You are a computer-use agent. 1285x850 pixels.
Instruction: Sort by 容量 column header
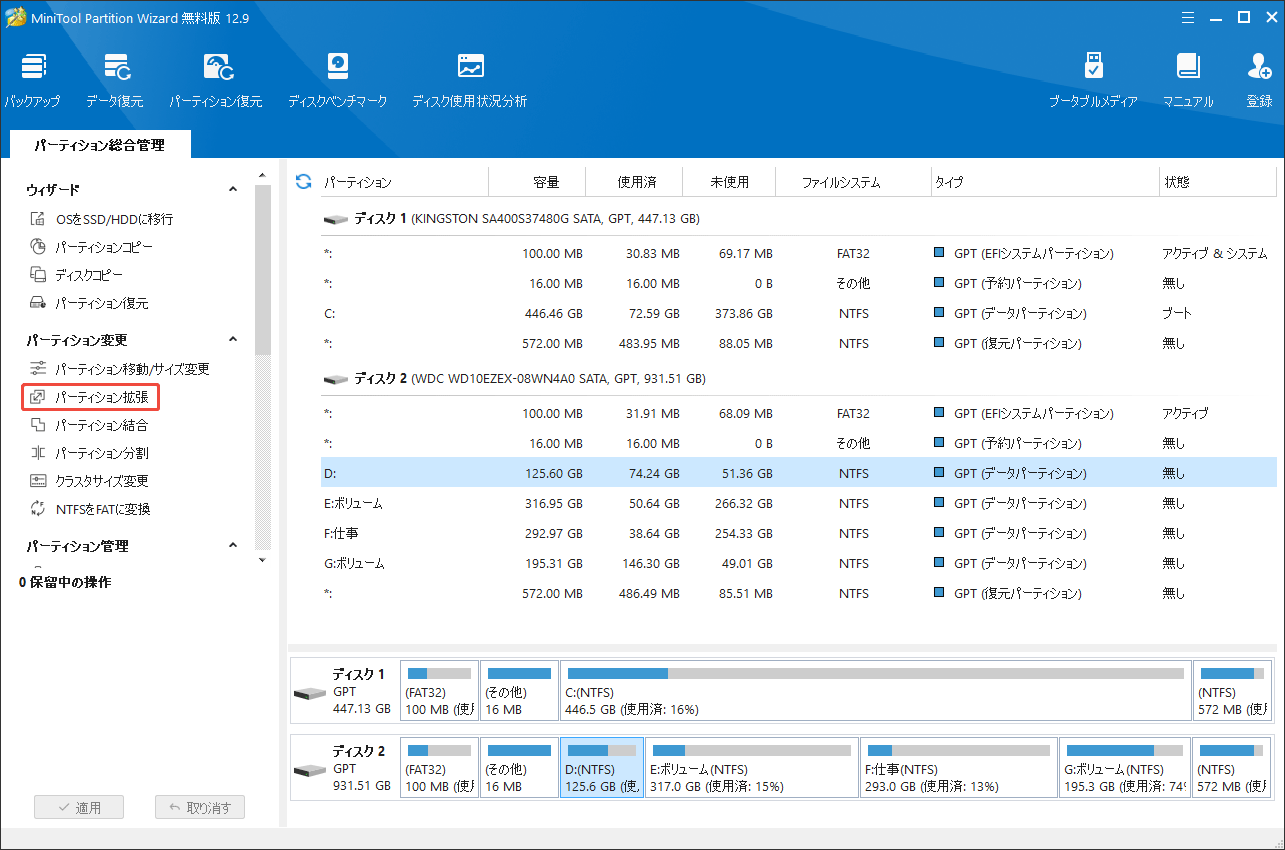(x=537, y=182)
